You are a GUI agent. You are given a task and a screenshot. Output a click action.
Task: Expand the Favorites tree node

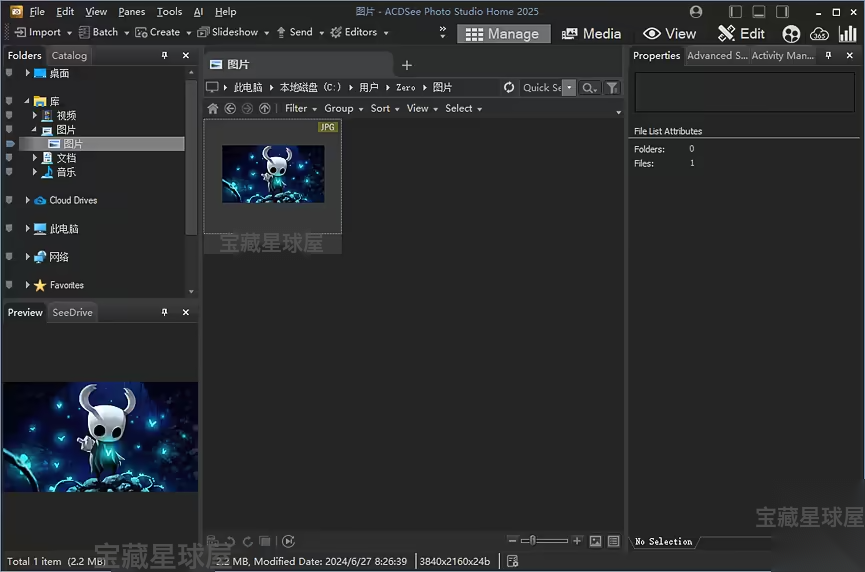click(x=28, y=285)
